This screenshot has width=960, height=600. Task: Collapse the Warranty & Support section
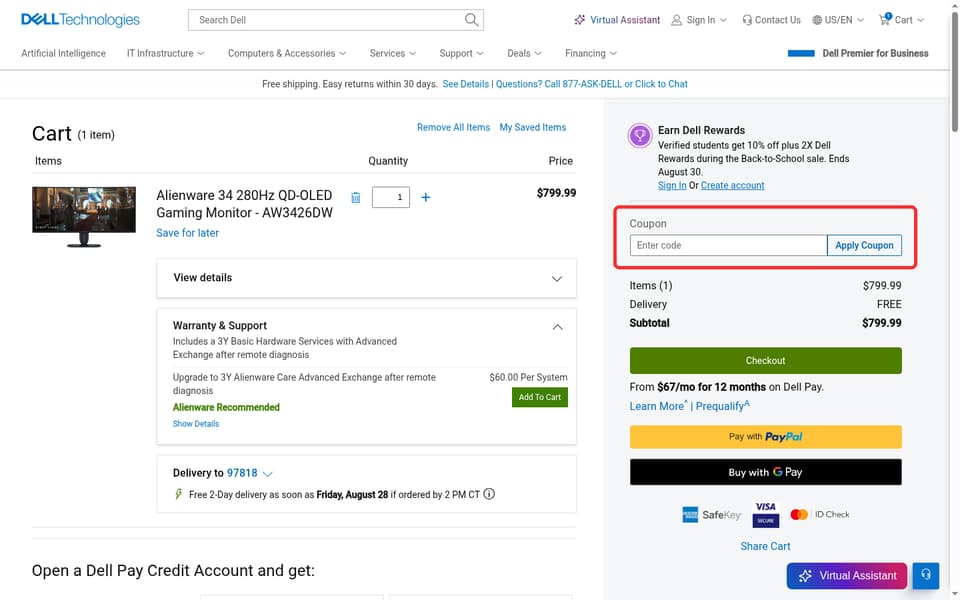(557, 327)
